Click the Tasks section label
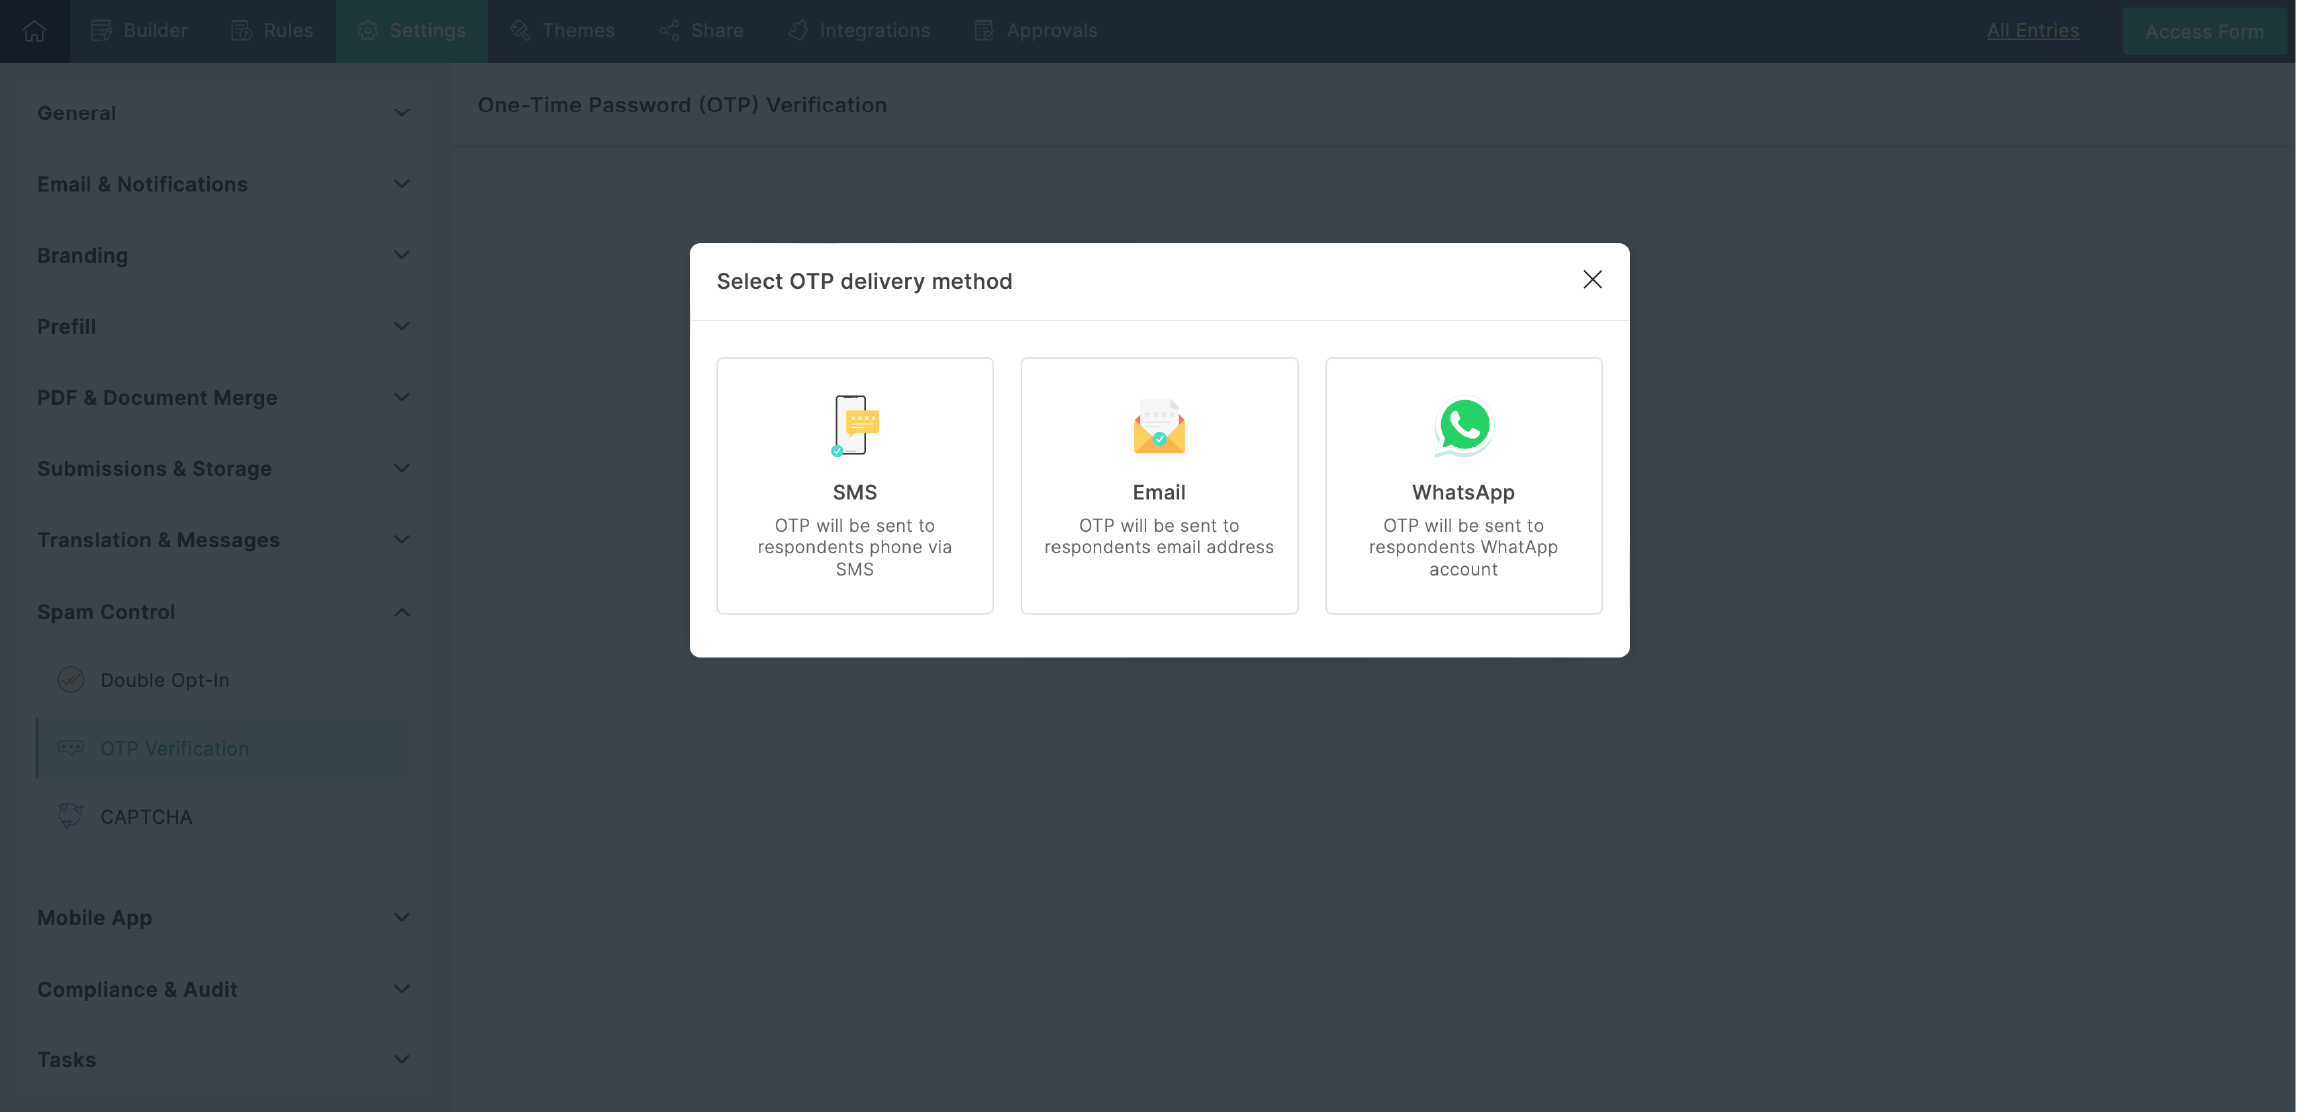Screen dimensions: 2297x1118 coord(66,1059)
